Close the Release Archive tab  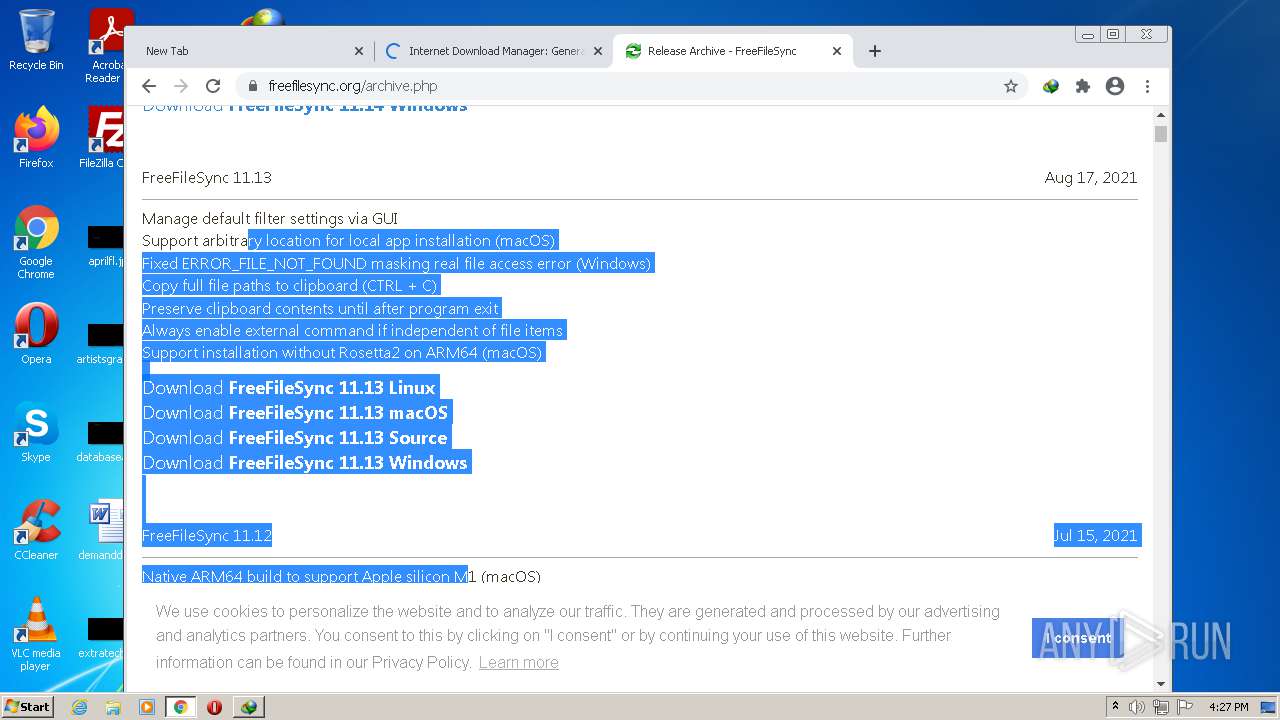837,51
